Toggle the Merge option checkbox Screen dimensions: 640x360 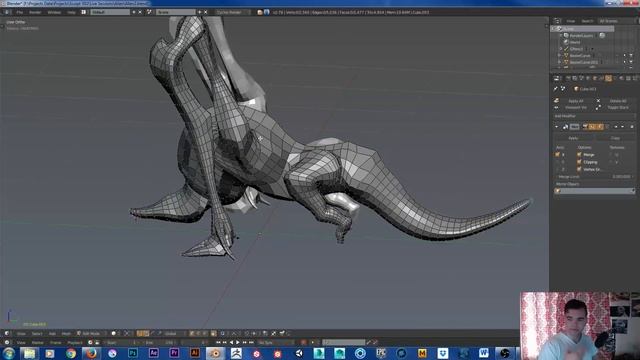click(x=579, y=155)
